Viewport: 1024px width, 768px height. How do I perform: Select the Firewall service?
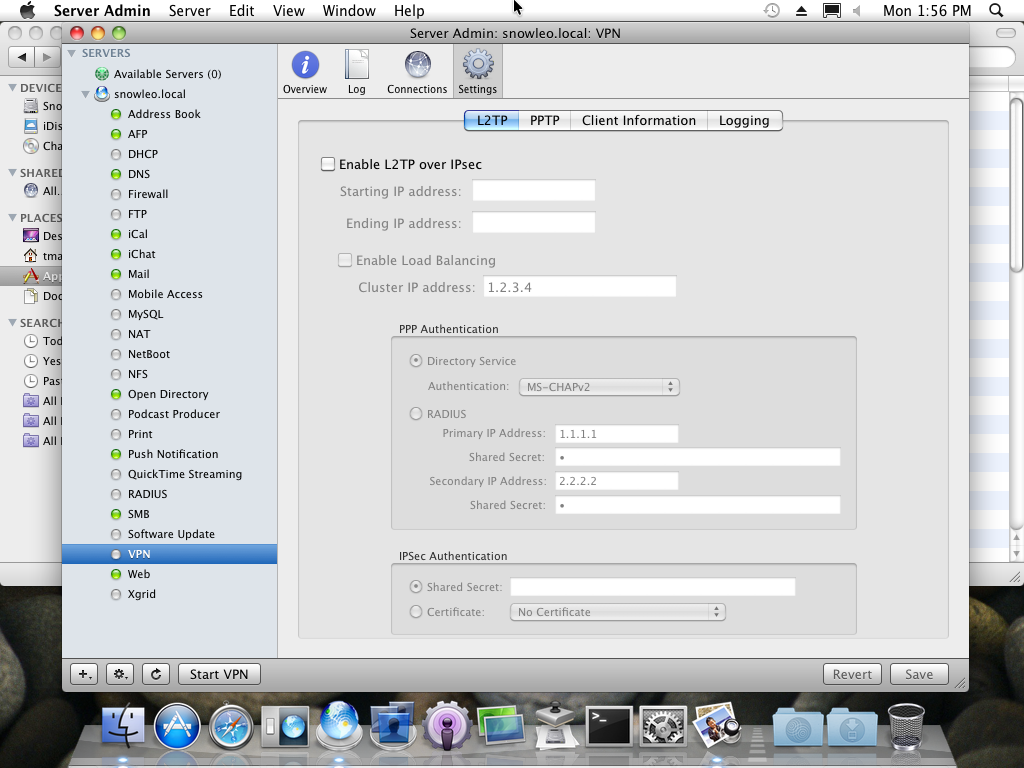[170, 194]
